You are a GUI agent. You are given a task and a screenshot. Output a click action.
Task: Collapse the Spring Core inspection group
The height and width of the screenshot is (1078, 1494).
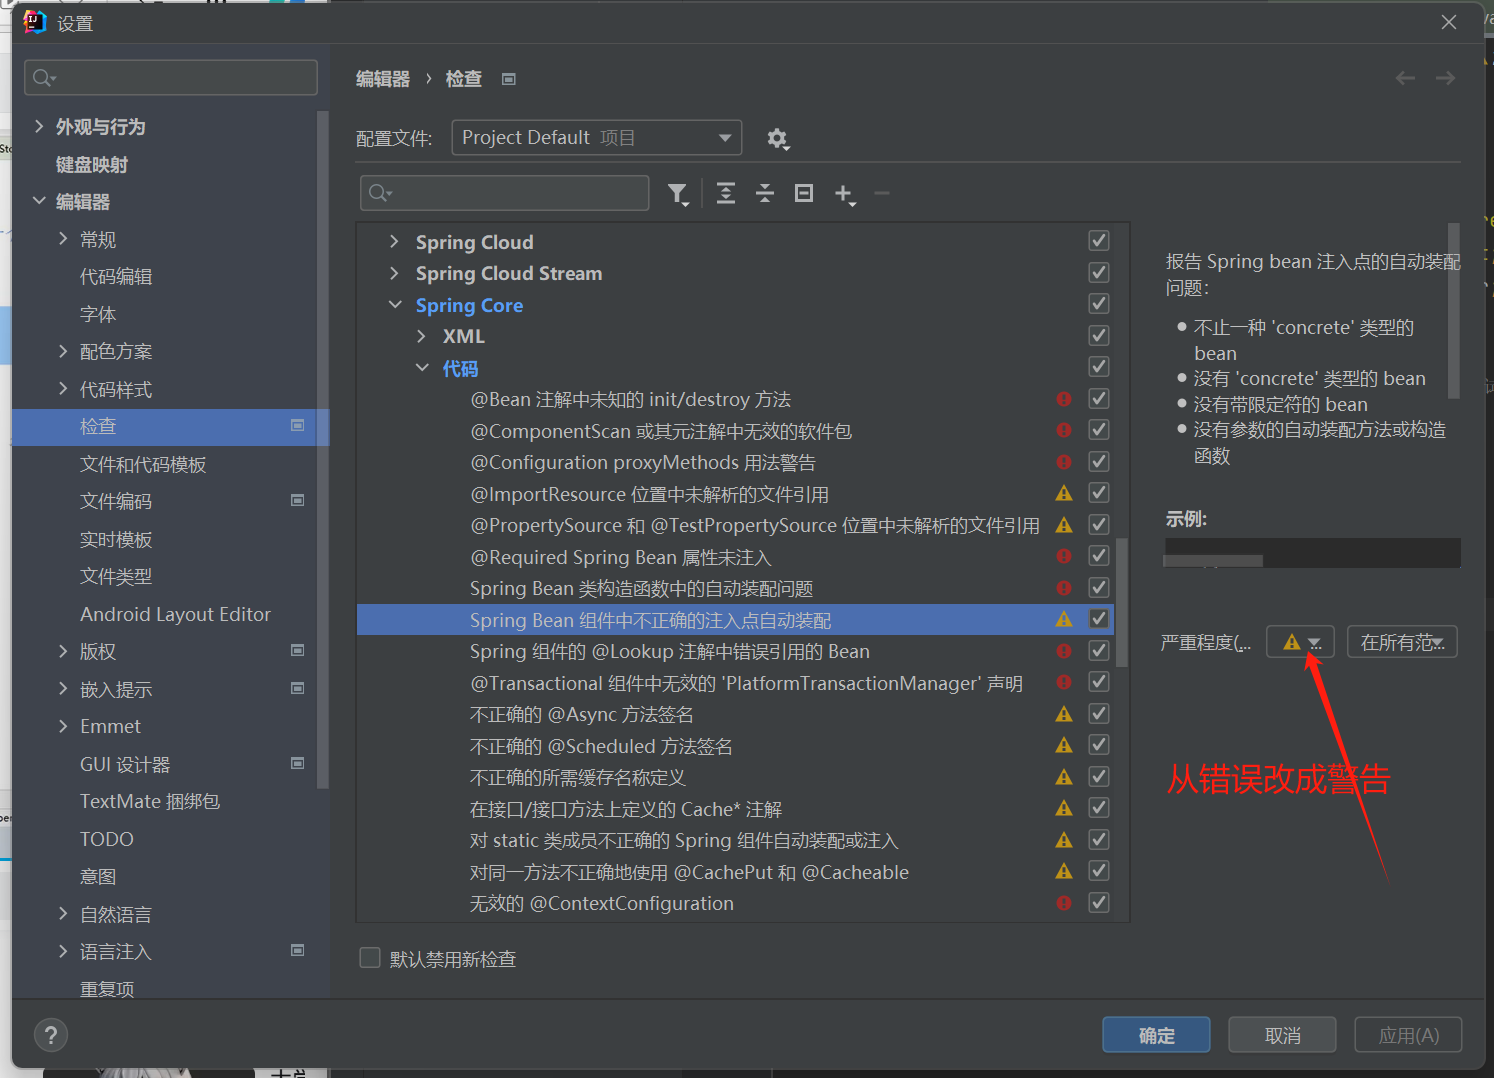tap(395, 305)
